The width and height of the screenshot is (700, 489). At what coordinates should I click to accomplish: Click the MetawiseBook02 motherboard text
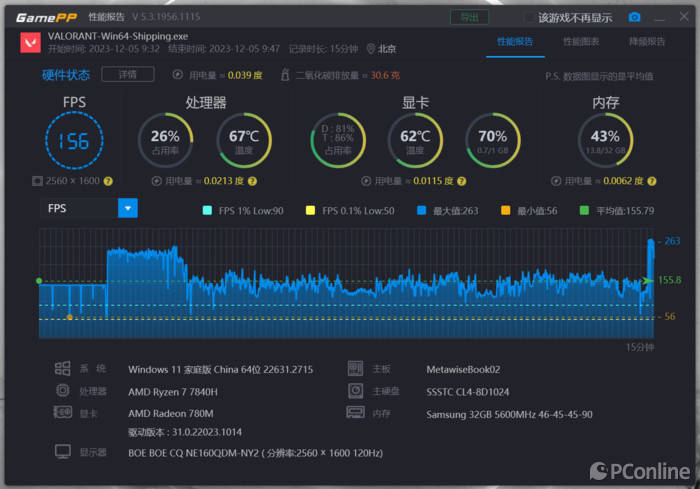pyautogui.click(x=463, y=369)
